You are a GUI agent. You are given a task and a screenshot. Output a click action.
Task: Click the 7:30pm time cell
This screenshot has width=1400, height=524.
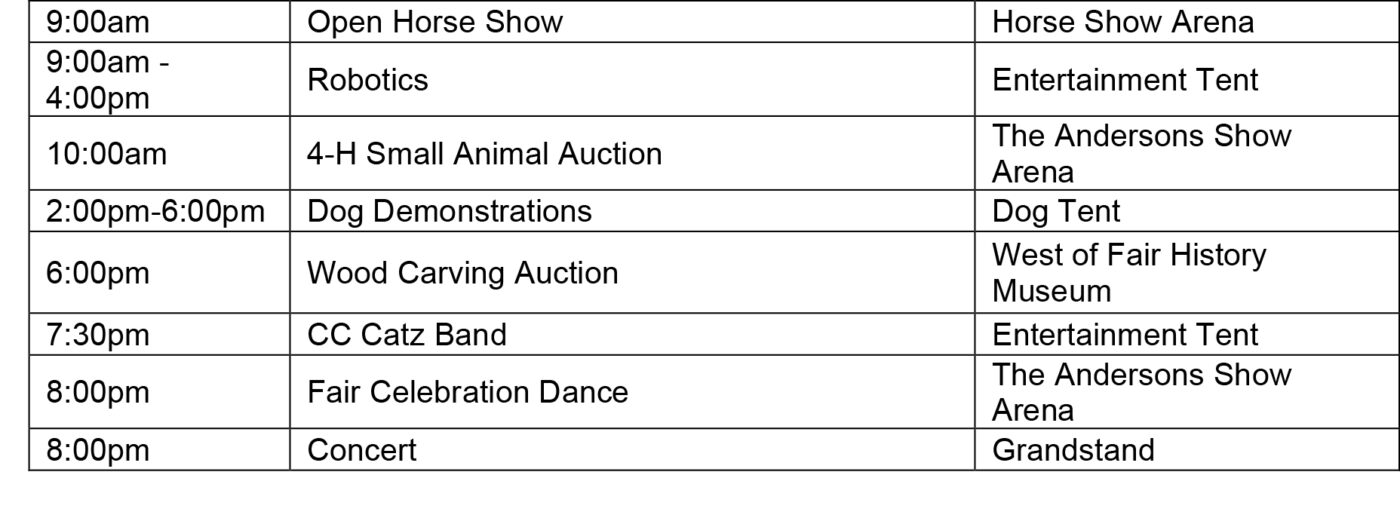tap(97, 334)
